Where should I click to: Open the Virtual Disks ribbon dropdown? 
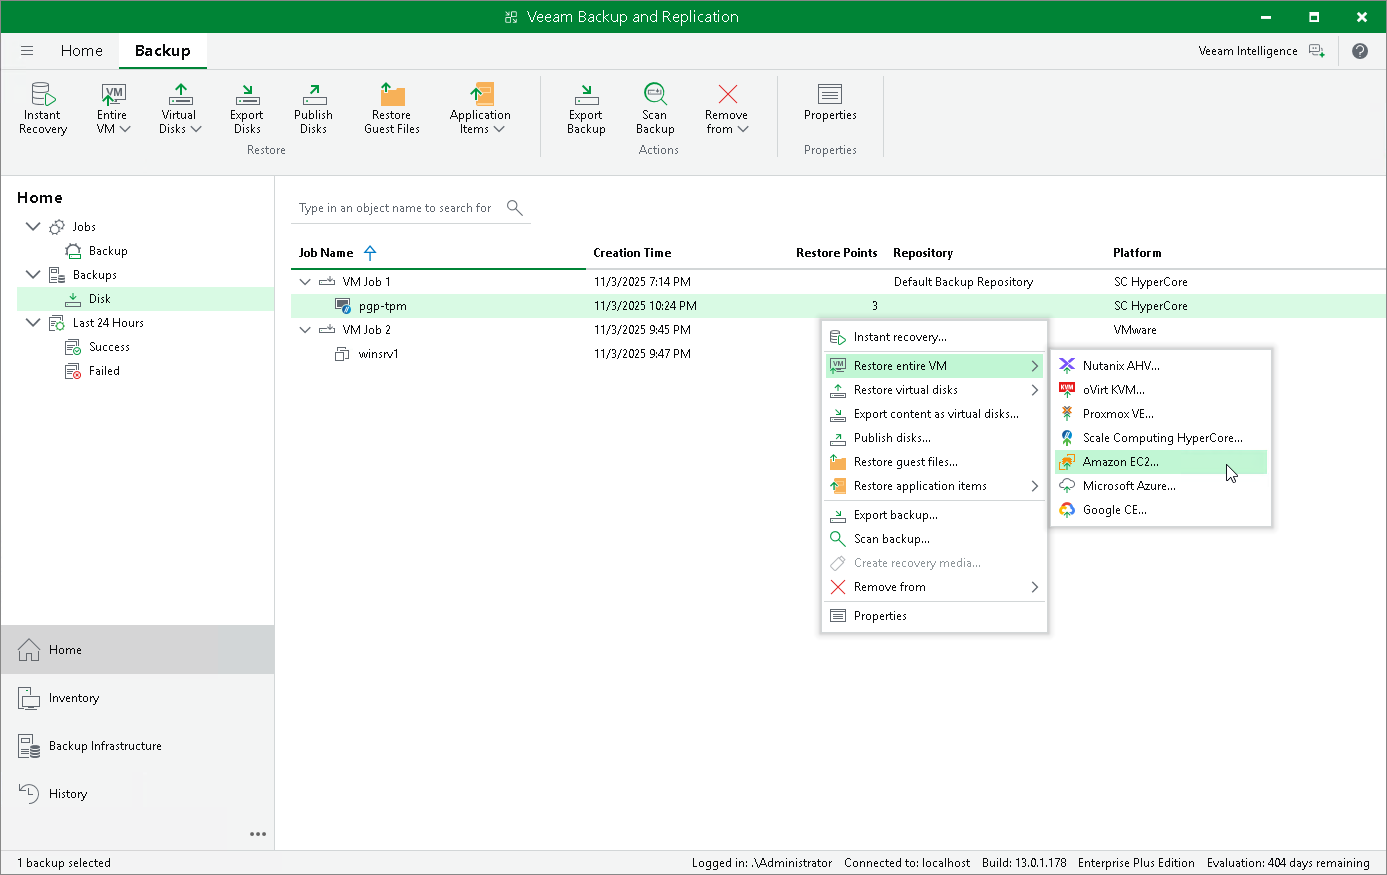pyautogui.click(x=180, y=109)
